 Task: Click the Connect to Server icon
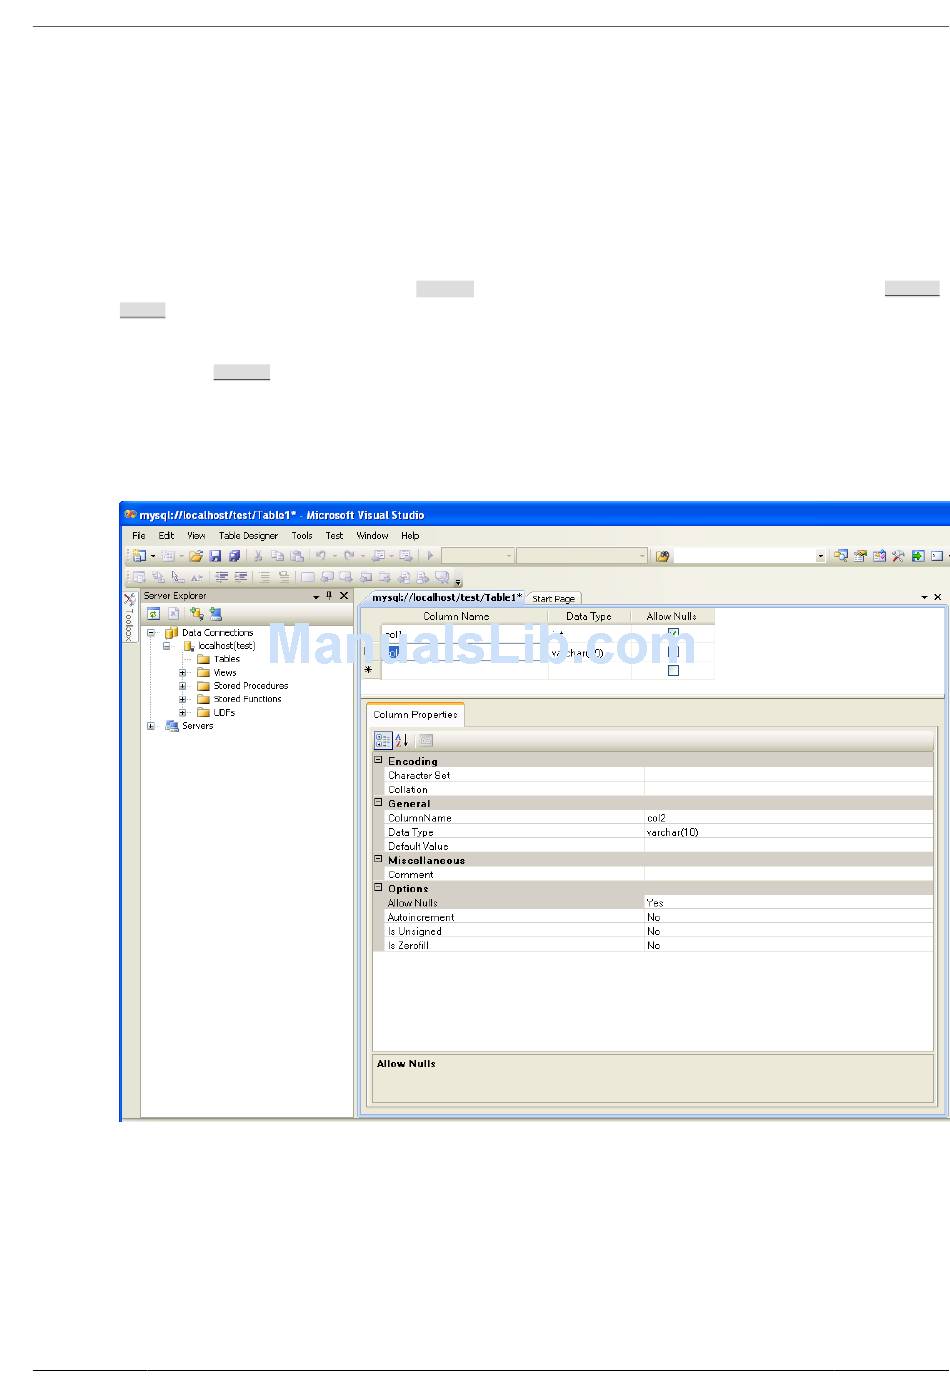[x=215, y=614]
